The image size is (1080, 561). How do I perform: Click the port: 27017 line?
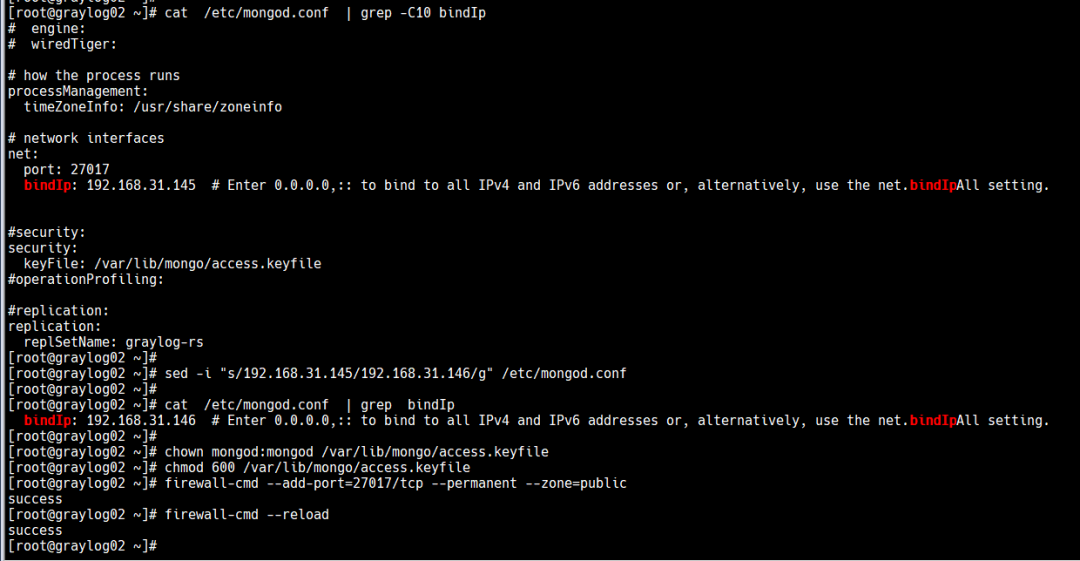click(x=66, y=170)
